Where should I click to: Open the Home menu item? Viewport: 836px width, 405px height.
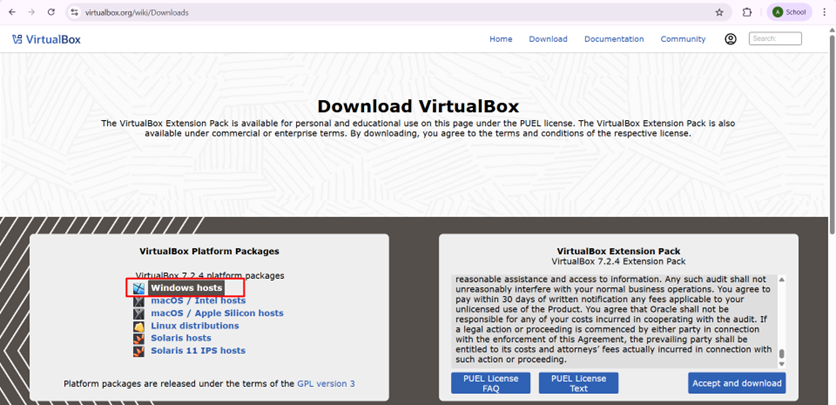coord(500,39)
